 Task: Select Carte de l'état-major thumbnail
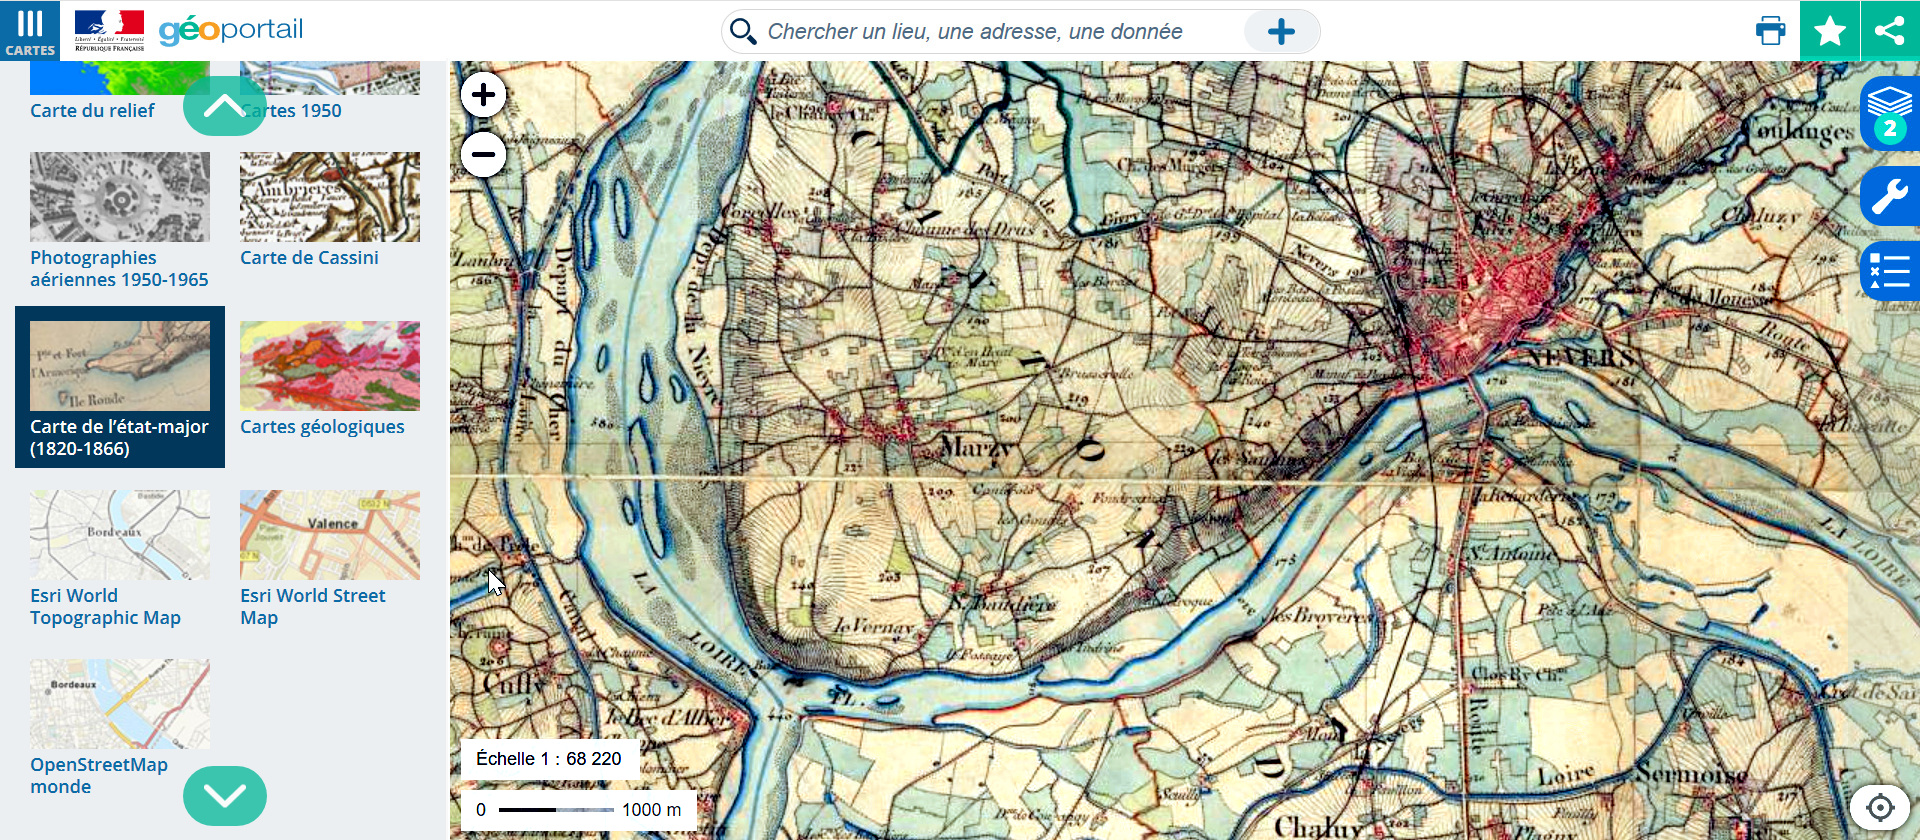tap(120, 366)
